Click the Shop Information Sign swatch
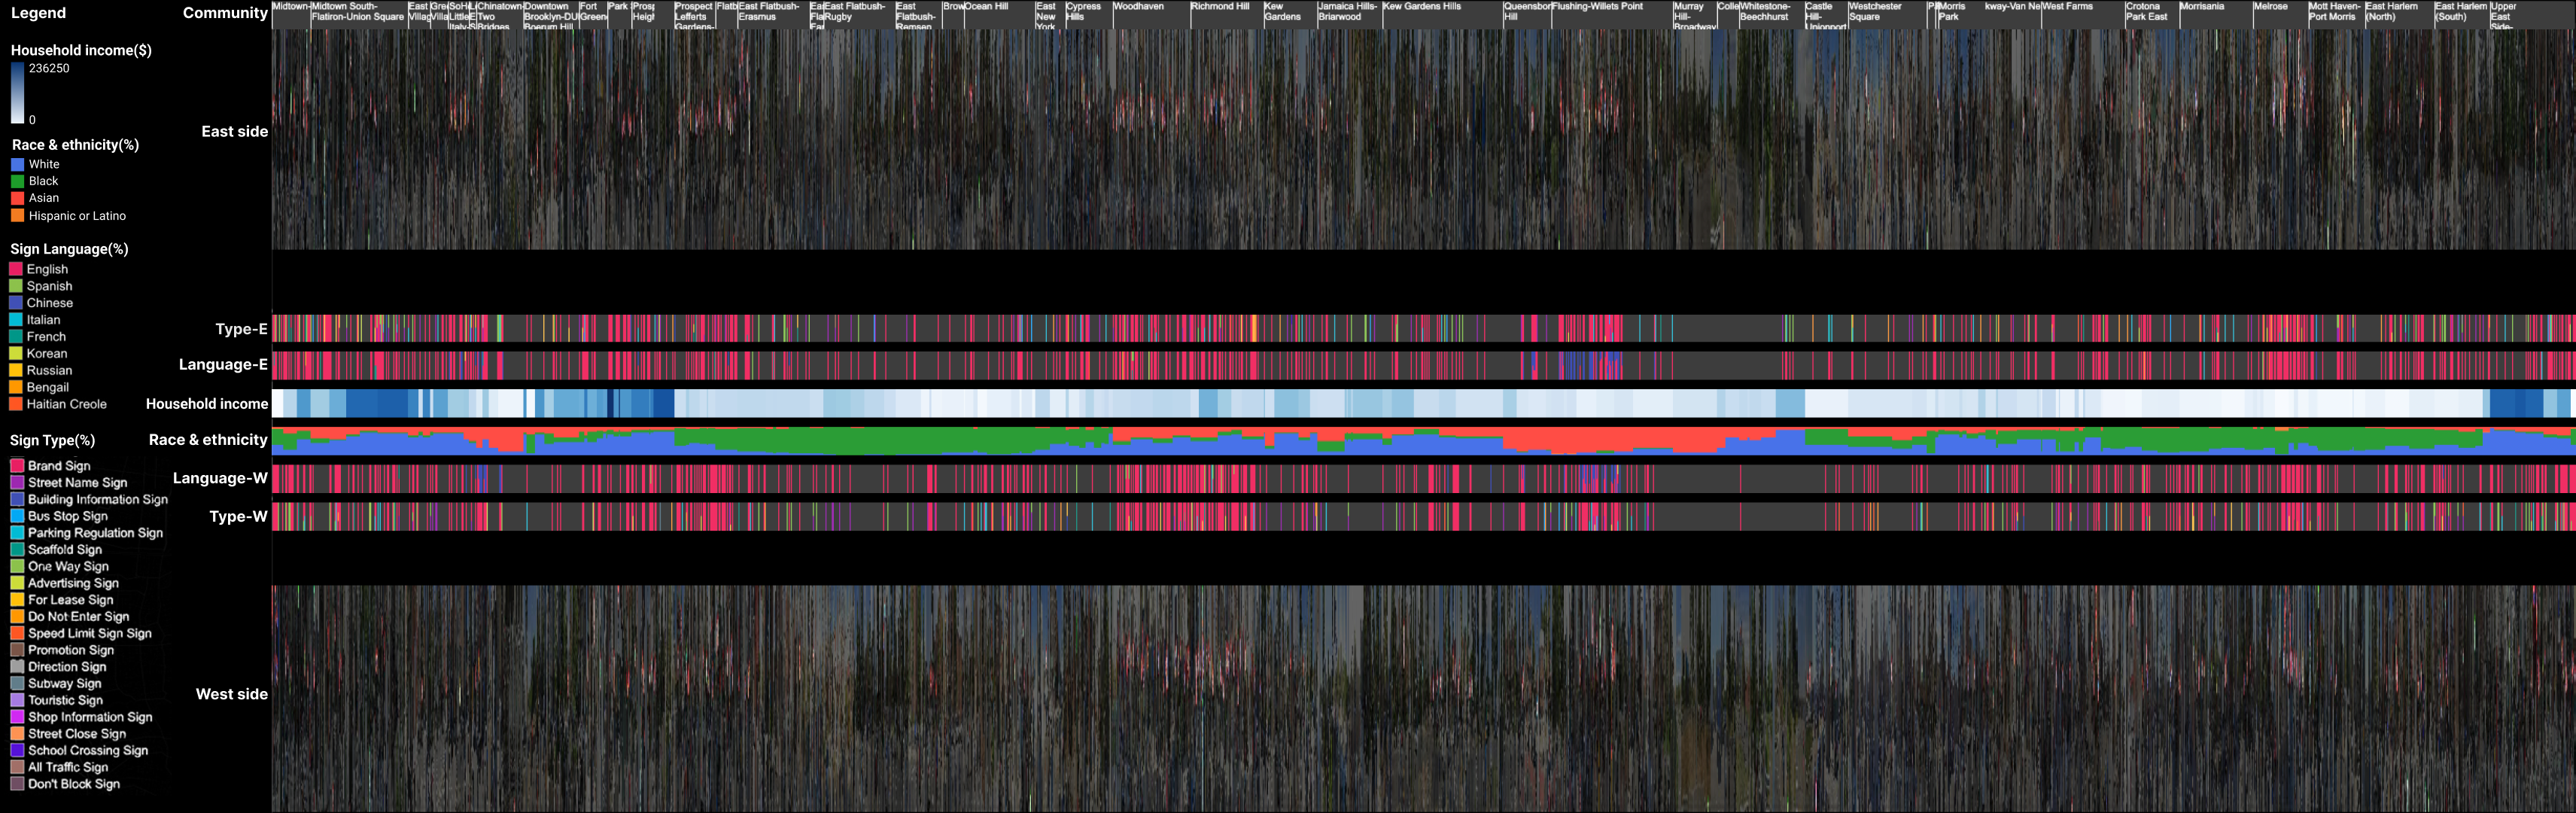Image resolution: width=2576 pixels, height=813 pixels. click(17, 717)
